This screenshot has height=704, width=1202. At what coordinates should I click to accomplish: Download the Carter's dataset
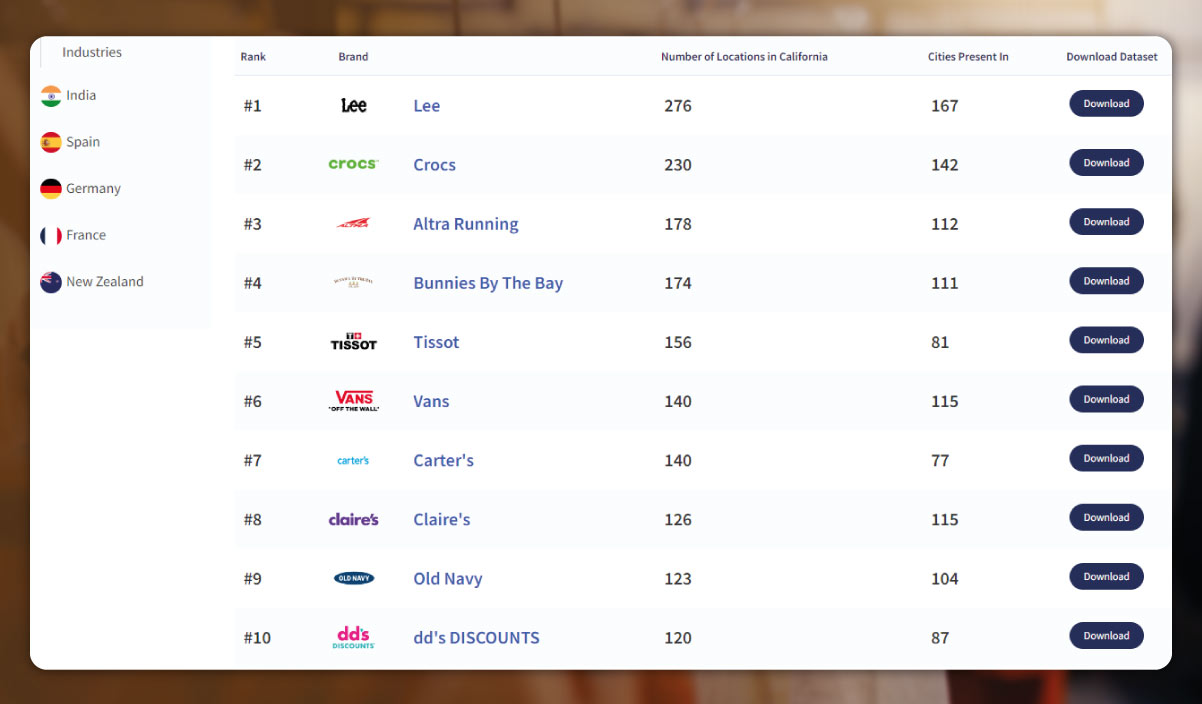[x=1106, y=458]
